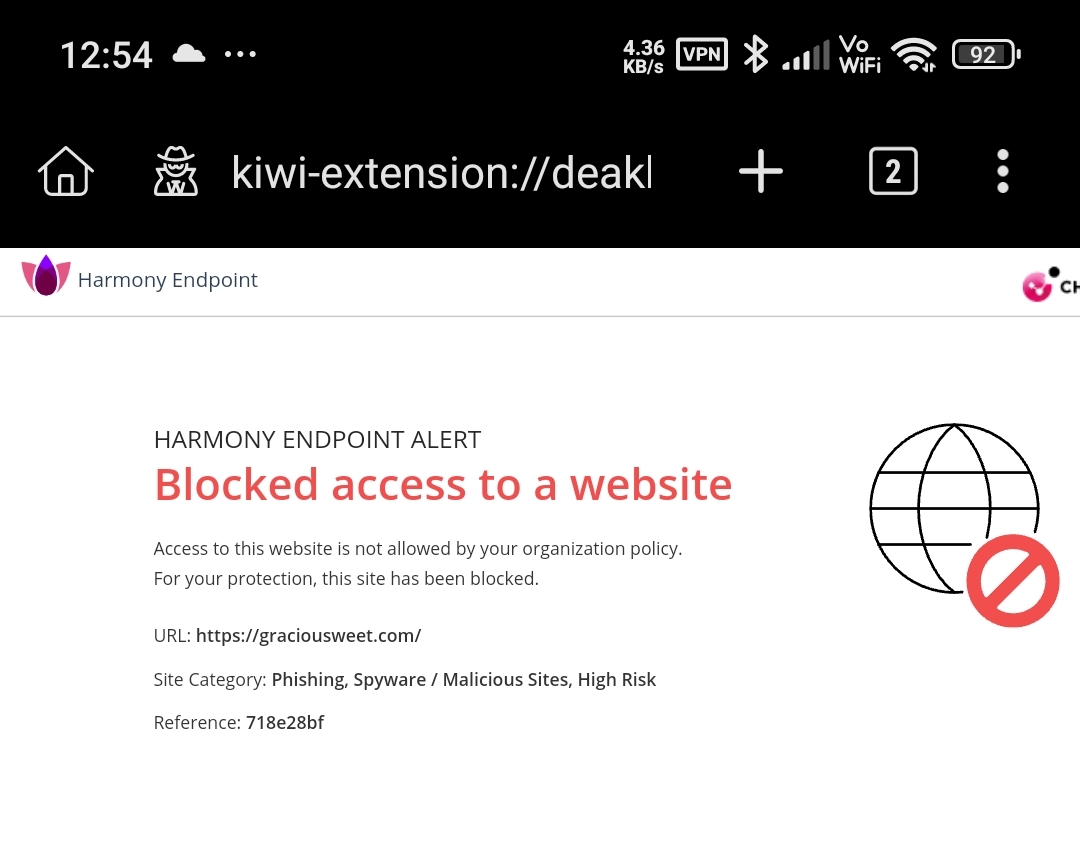Tap the browser home icon

click(x=65, y=171)
